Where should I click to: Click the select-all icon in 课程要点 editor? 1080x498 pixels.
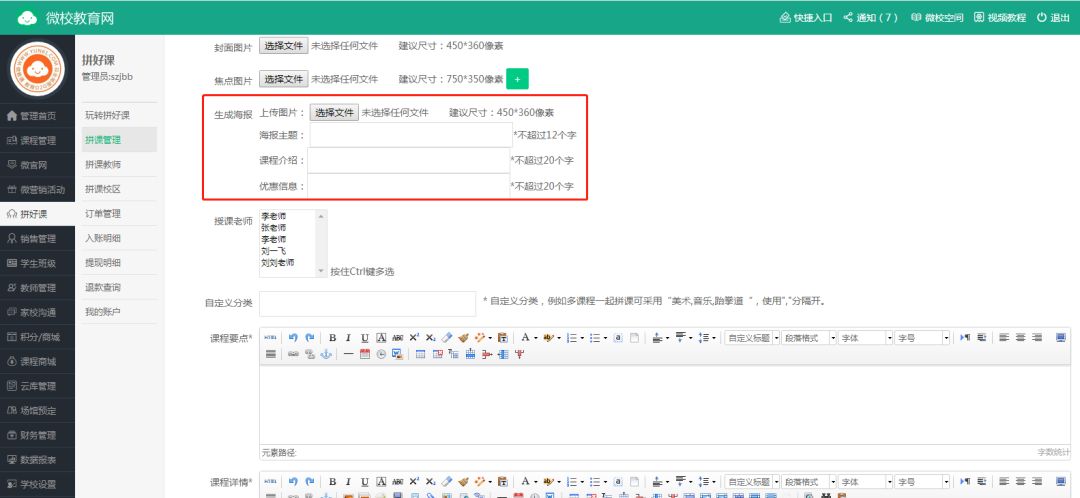pyautogui.click(x=618, y=338)
